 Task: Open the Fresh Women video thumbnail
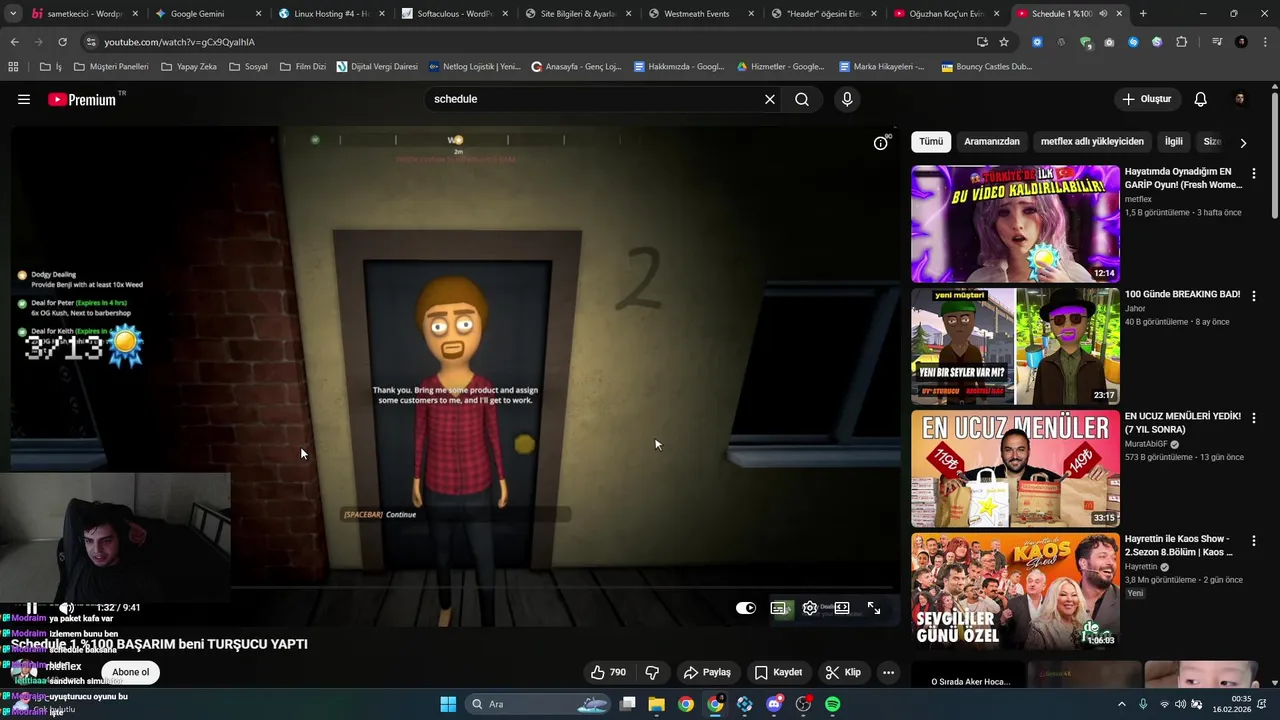point(1015,224)
